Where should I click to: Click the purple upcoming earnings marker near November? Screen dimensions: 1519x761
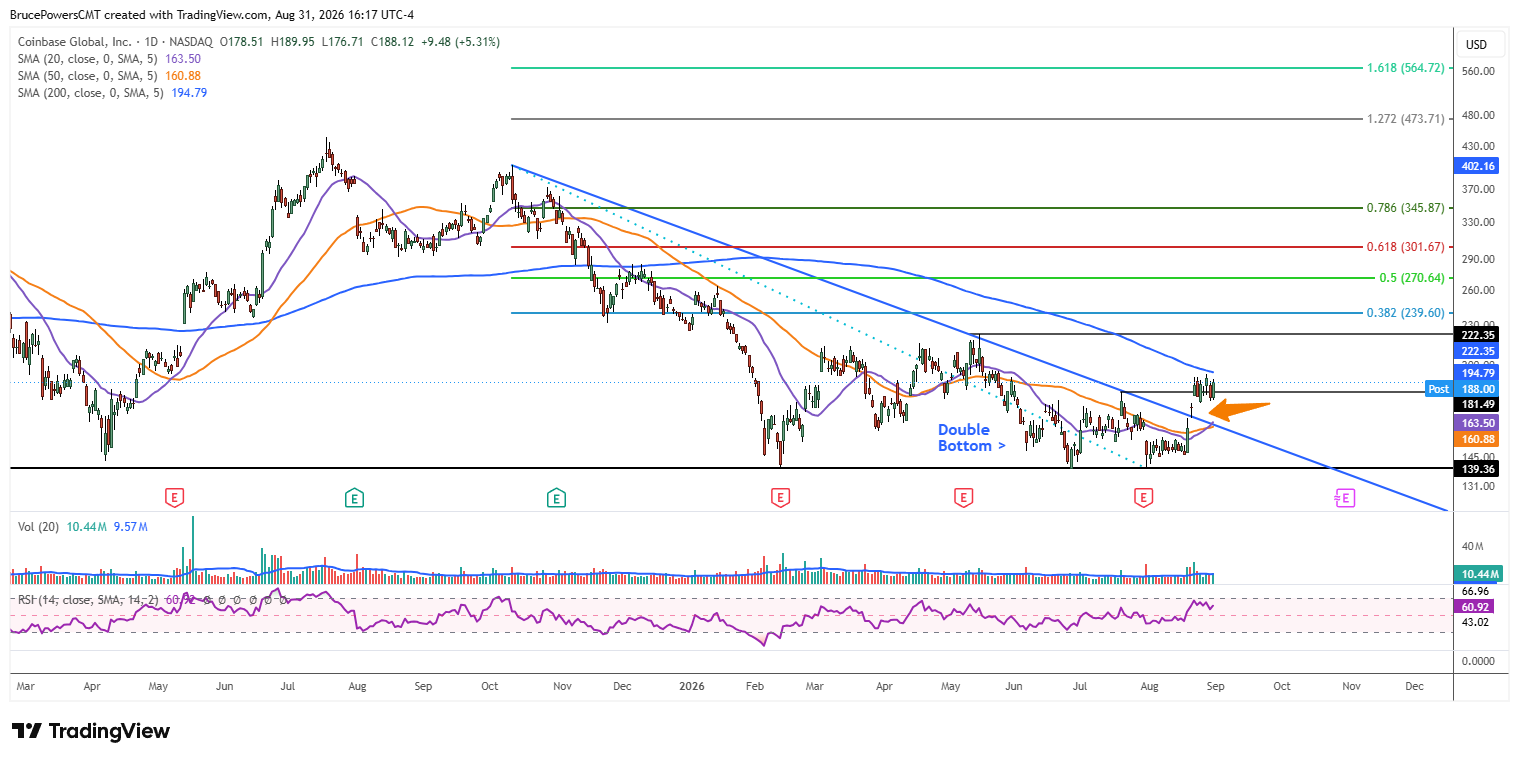pos(1345,497)
